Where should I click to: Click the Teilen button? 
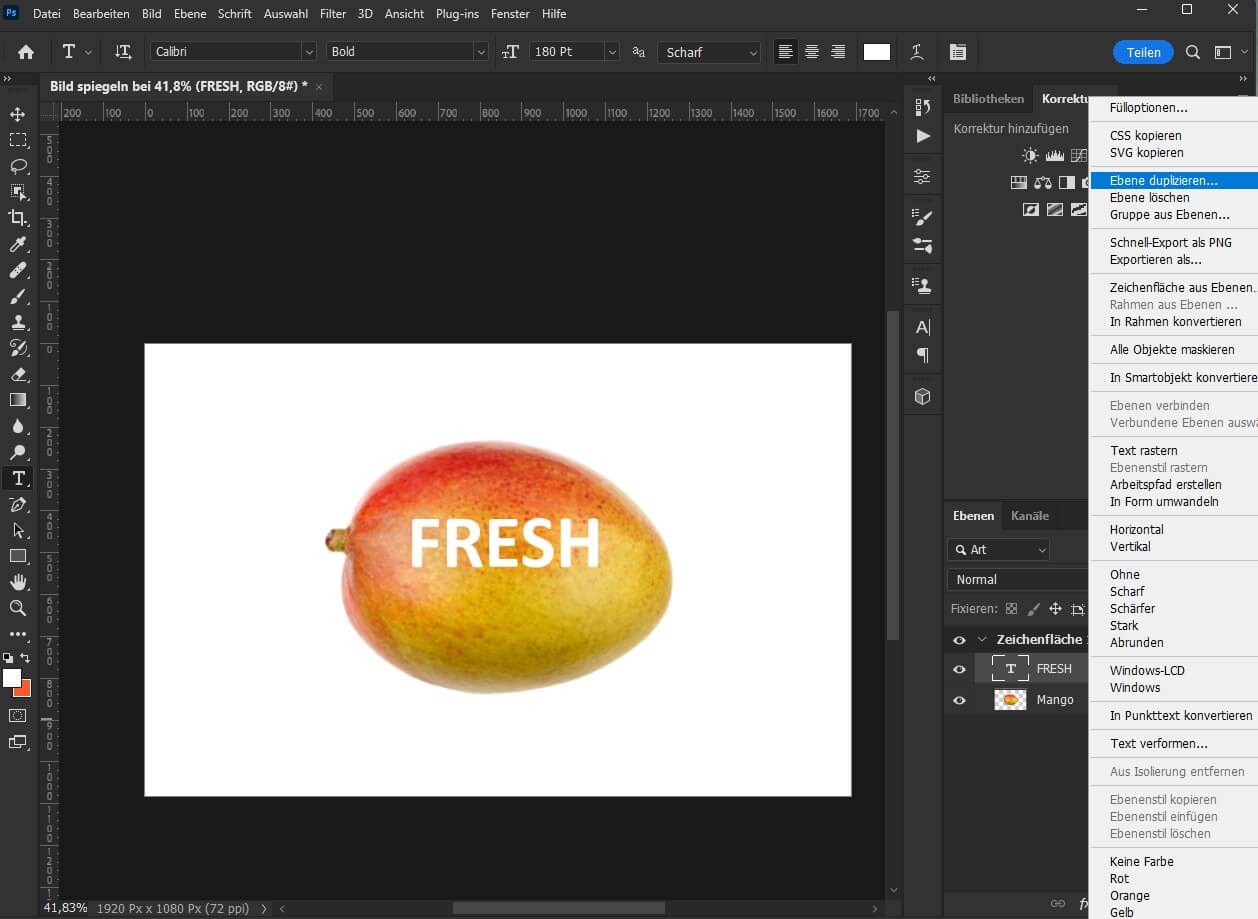(x=1142, y=51)
